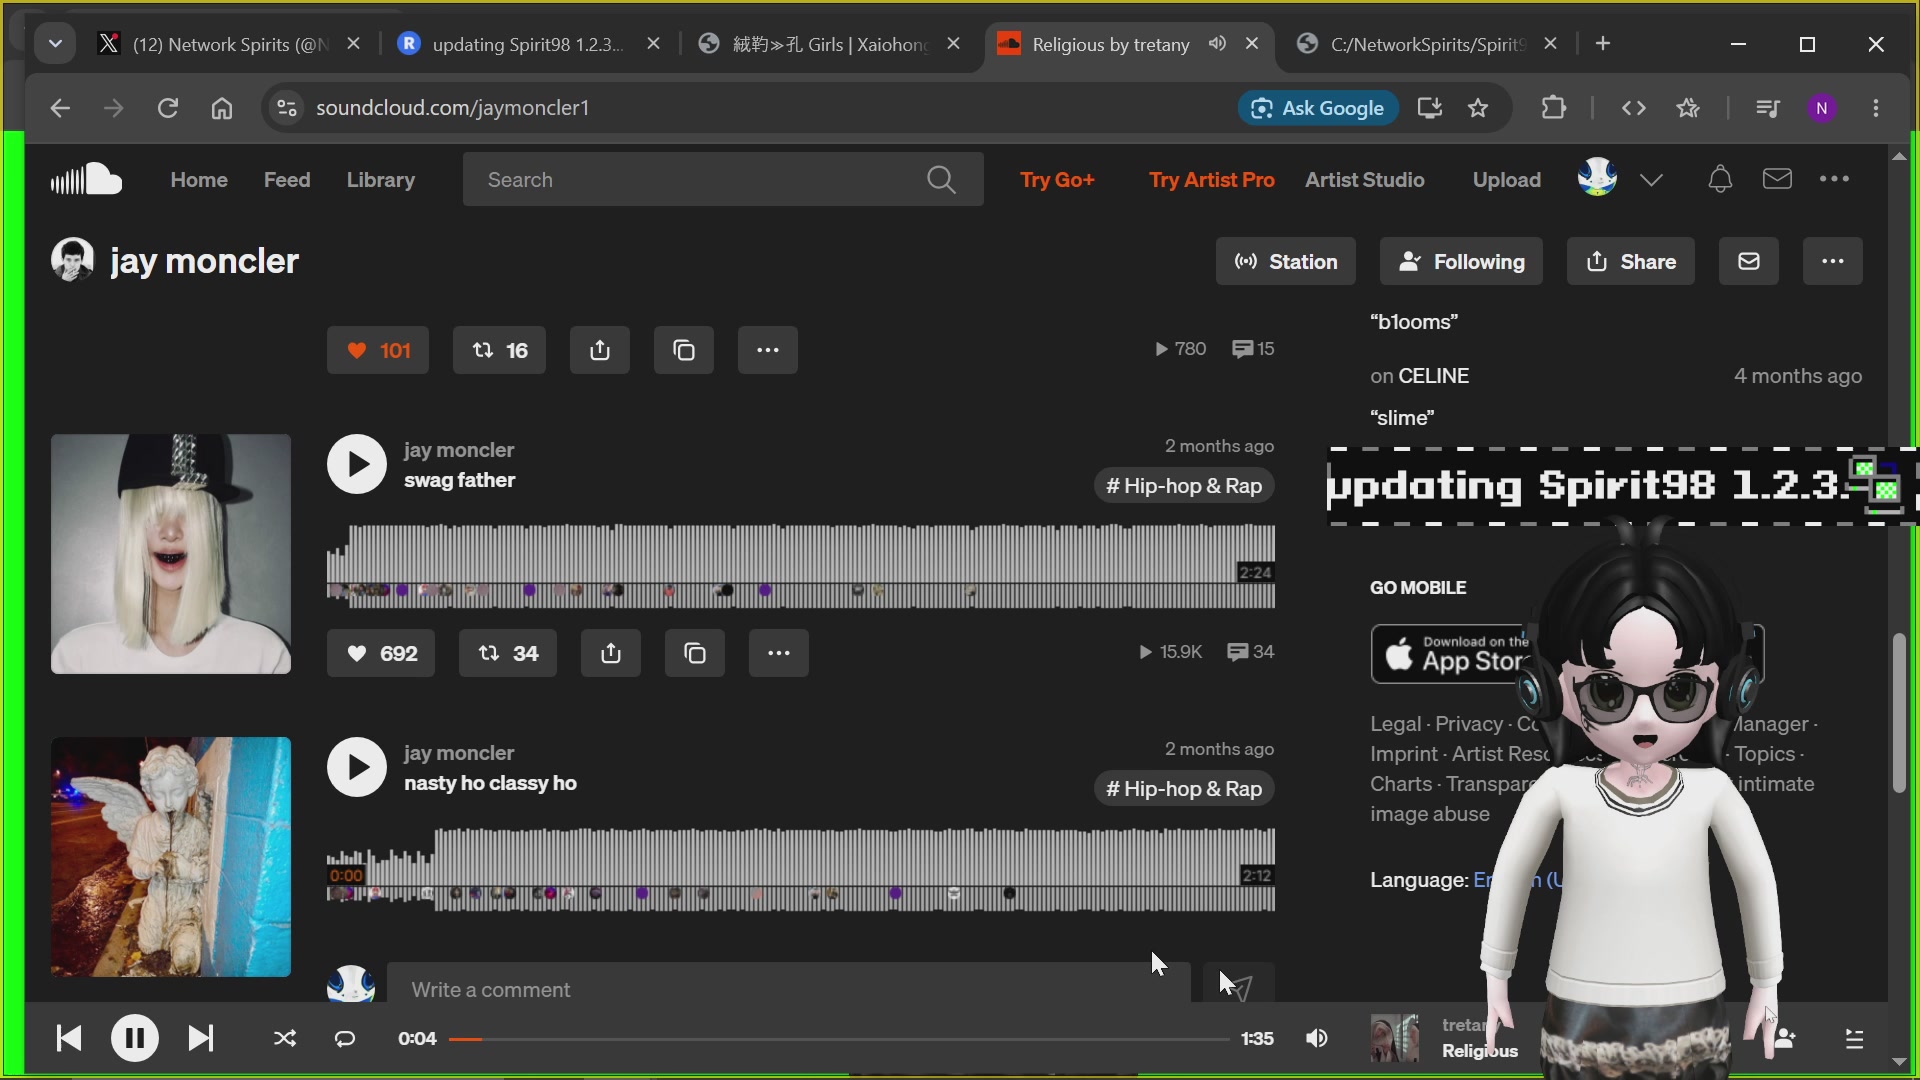Skip to previous track in player
The width and height of the screenshot is (1920, 1080).
pyautogui.click(x=69, y=1038)
